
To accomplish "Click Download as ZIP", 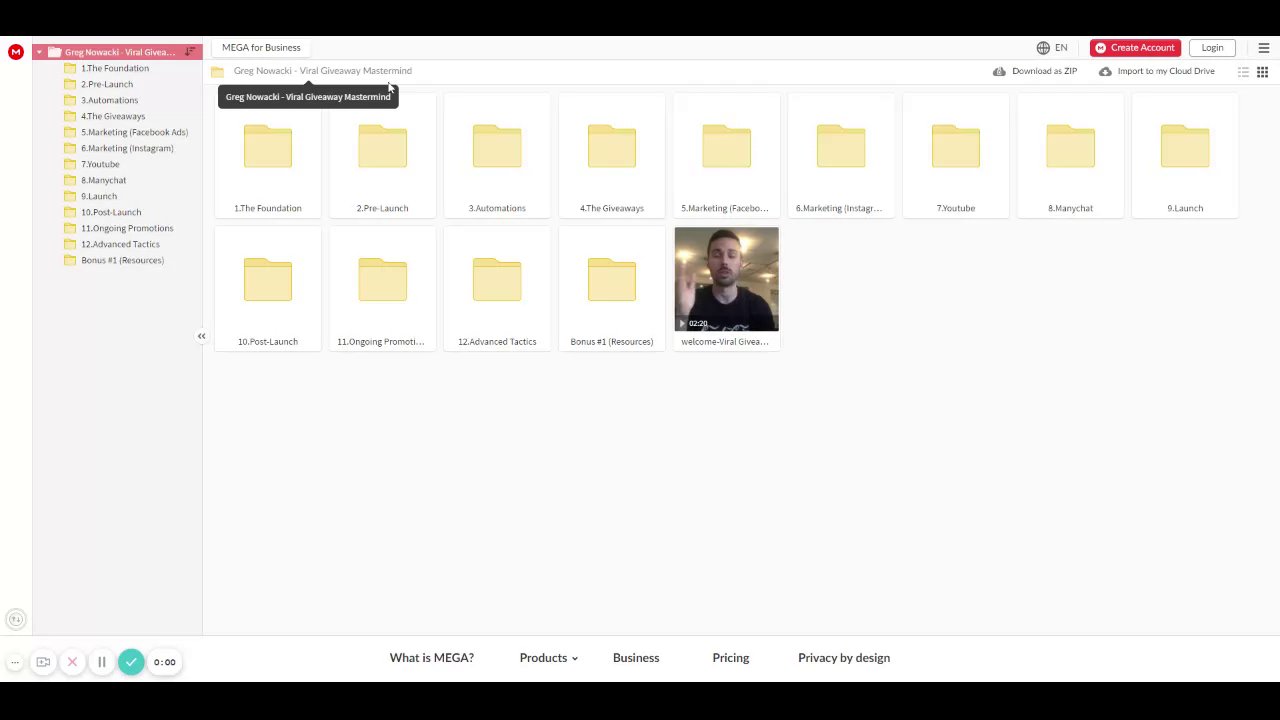I will tap(1035, 72).
